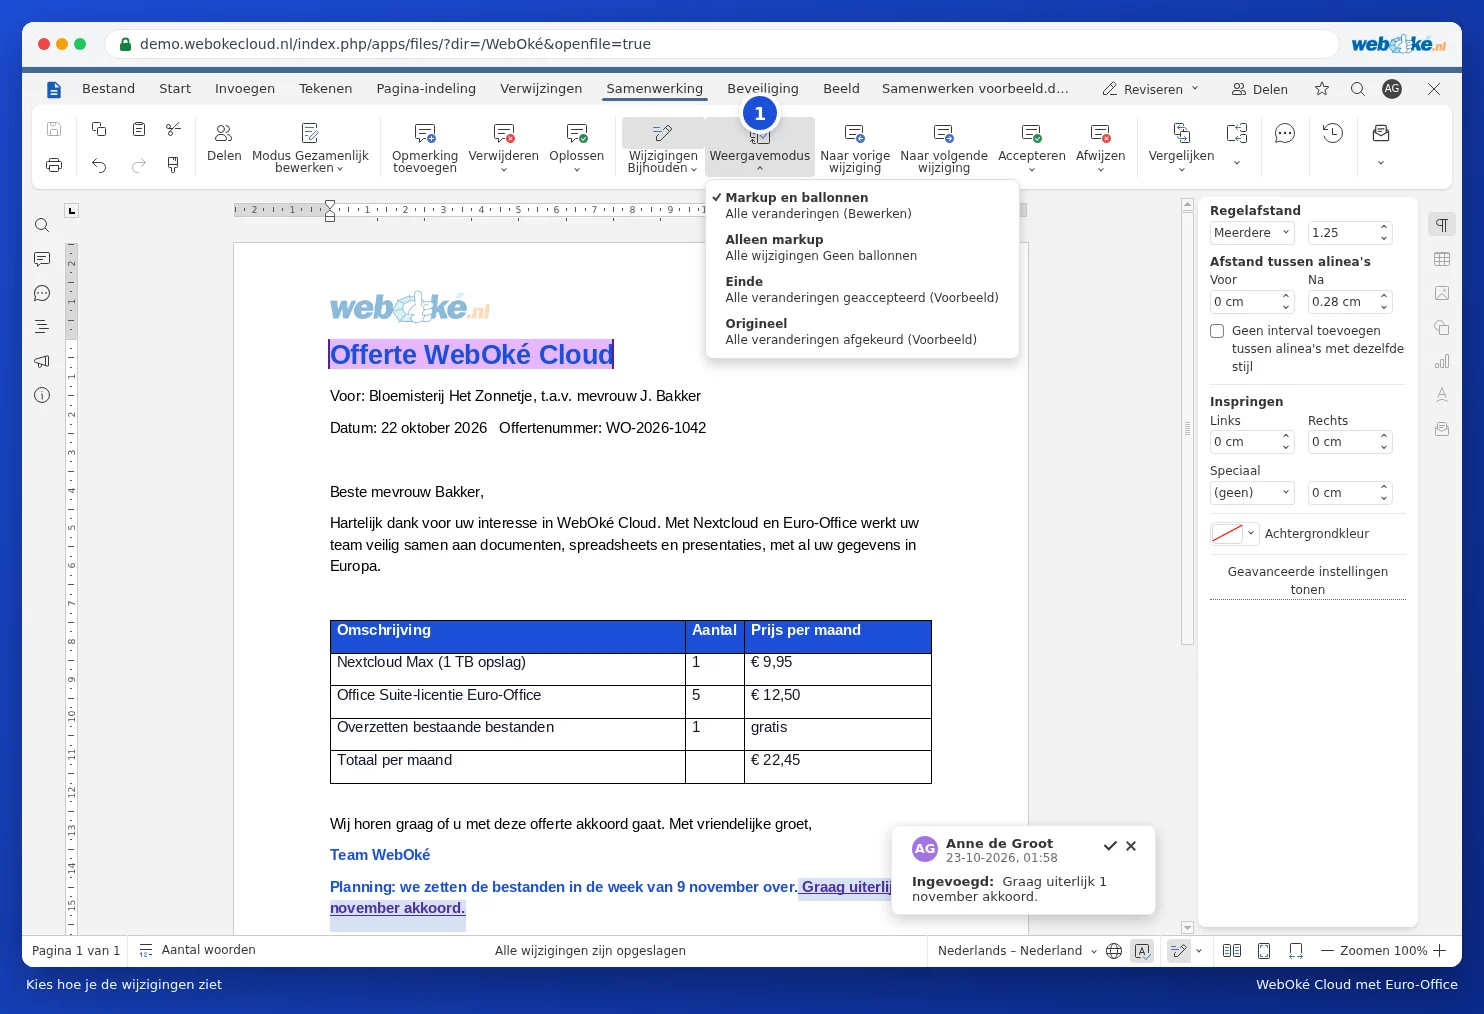Reject change with X in comment balloon

(x=1131, y=846)
